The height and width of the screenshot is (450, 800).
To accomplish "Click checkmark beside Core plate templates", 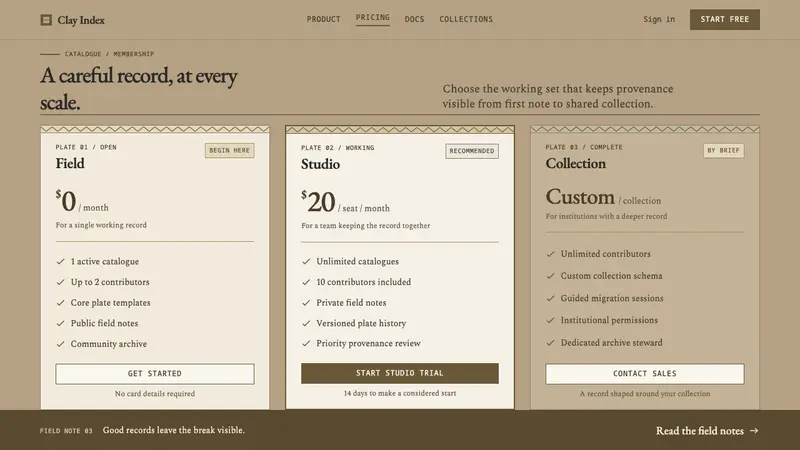I will (x=60, y=303).
